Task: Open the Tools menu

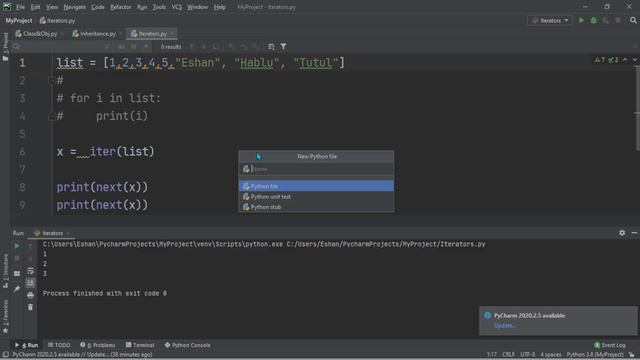Action: coord(159,7)
